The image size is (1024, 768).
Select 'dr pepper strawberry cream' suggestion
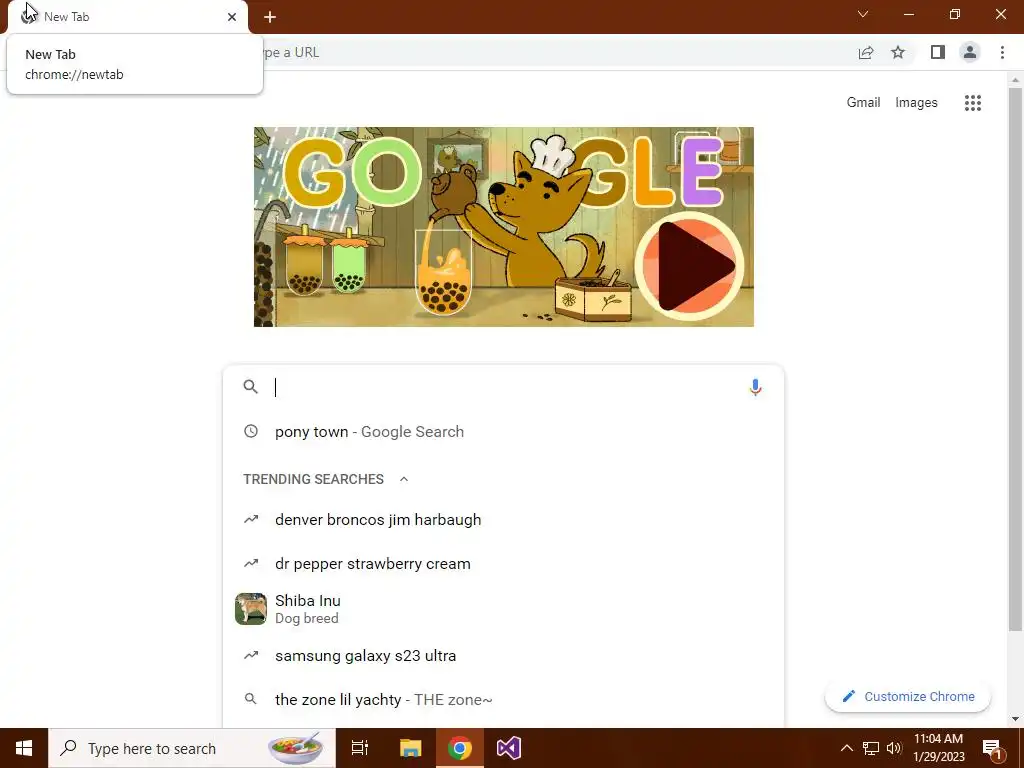point(503,564)
